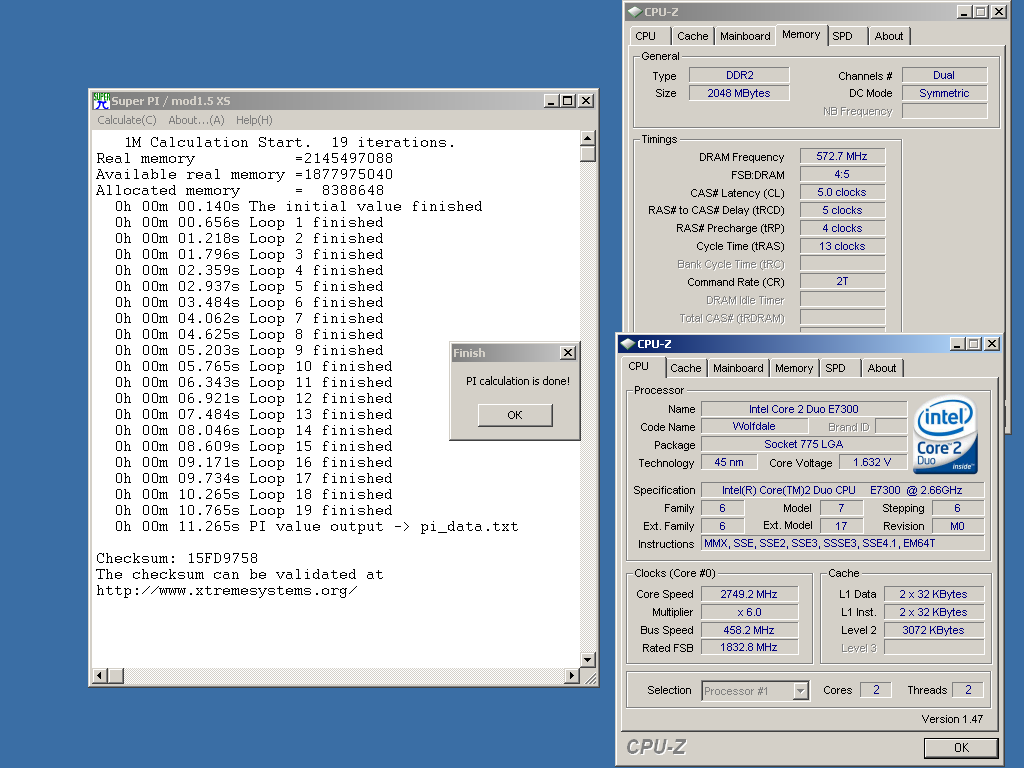This screenshot has height=768, width=1024.
Task: Click the Core Voltage value 1.632 V
Action: pyautogui.click(x=872, y=462)
